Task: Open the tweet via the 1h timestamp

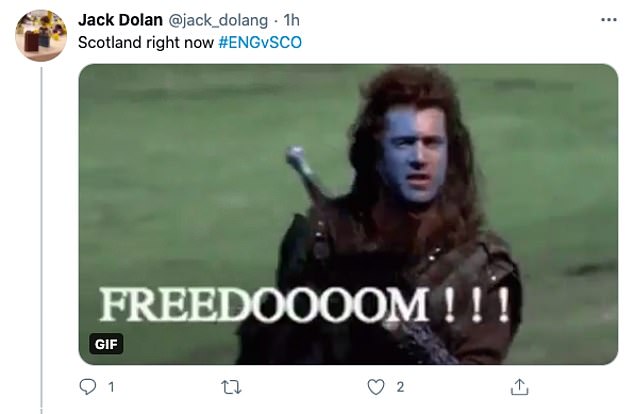Action: 292,20
